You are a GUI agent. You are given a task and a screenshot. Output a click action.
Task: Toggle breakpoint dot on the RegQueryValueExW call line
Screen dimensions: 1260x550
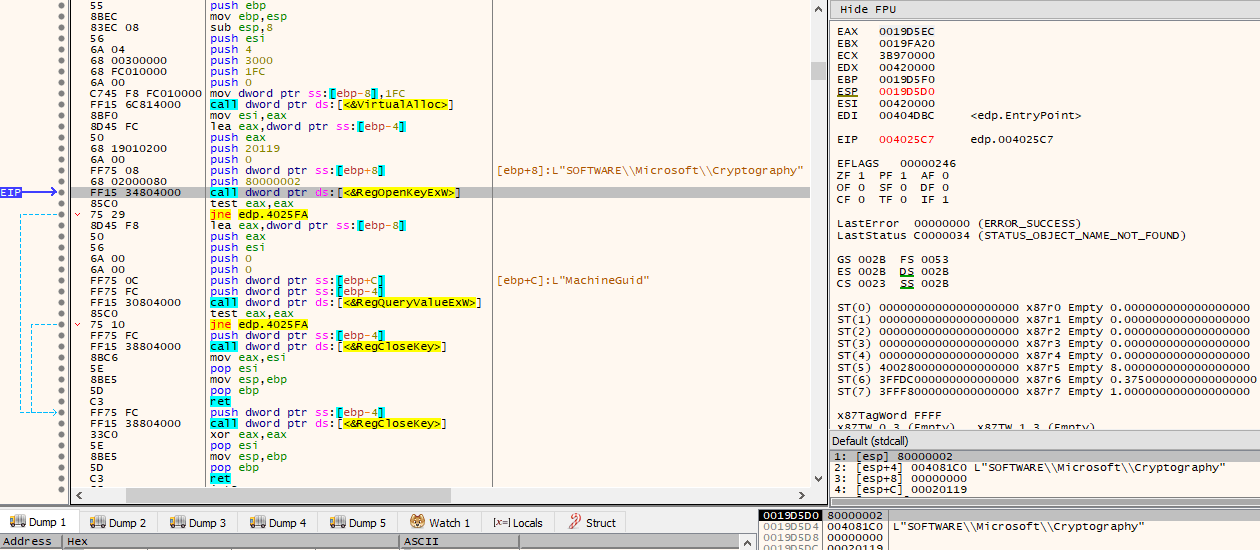[x=63, y=302]
